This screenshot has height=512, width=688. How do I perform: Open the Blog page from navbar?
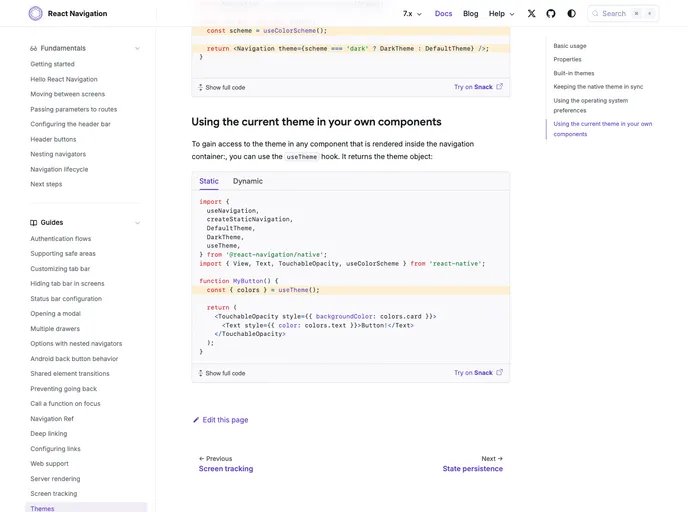(x=470, y=14)
